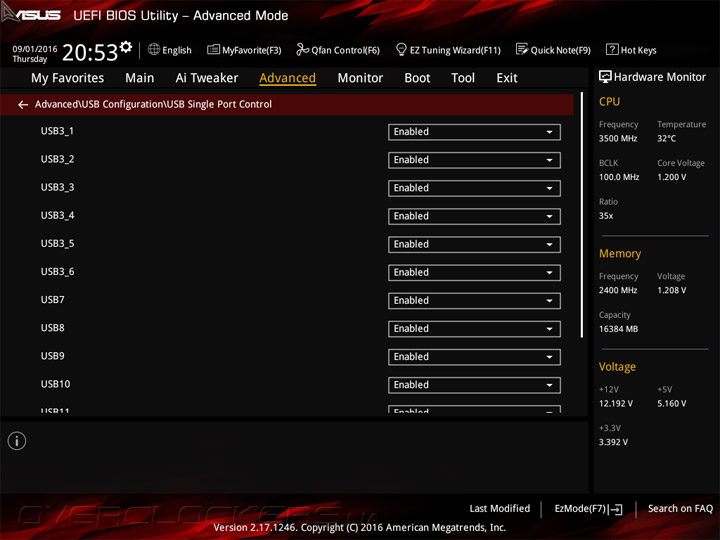Click the back arrow in the breadcrumb bar
Image resolution: width=720 pixels, height=540 pixels.
click(x=23, y=105)
